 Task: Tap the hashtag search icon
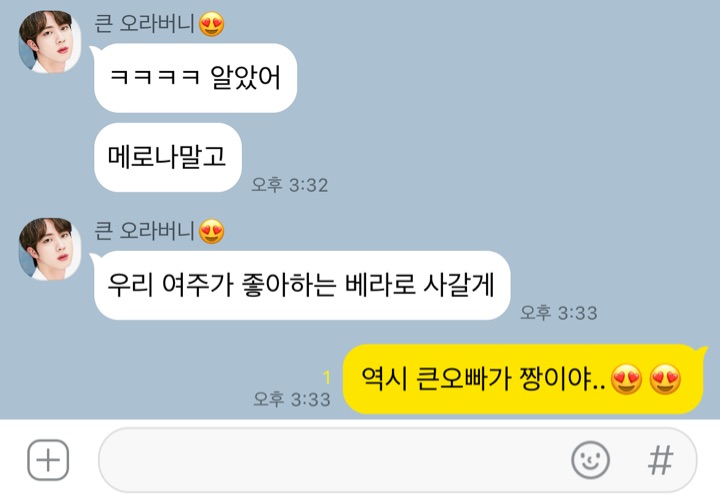point(661,460)
